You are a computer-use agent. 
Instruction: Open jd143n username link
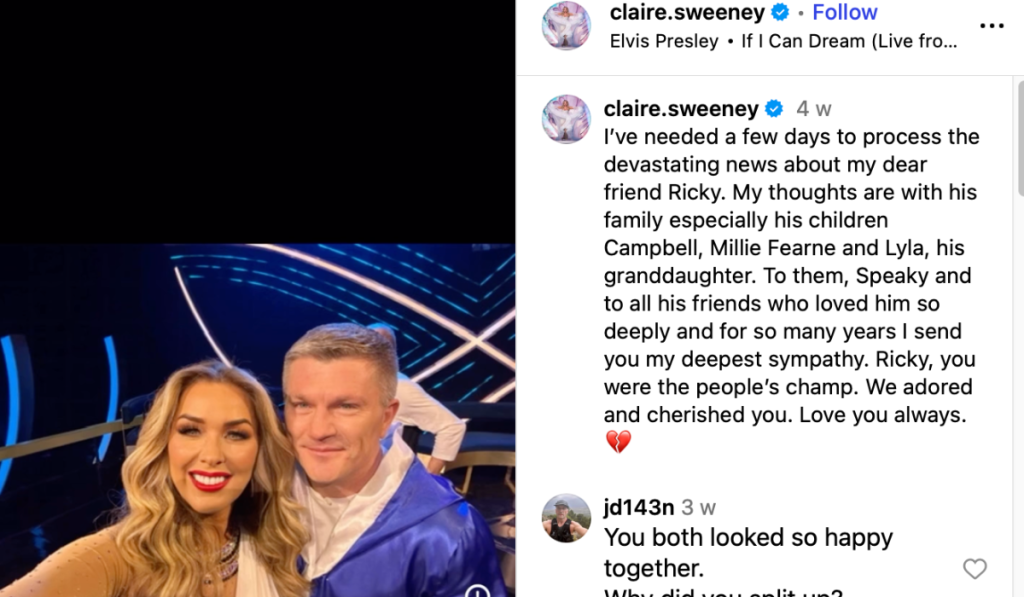pos(639,507)
